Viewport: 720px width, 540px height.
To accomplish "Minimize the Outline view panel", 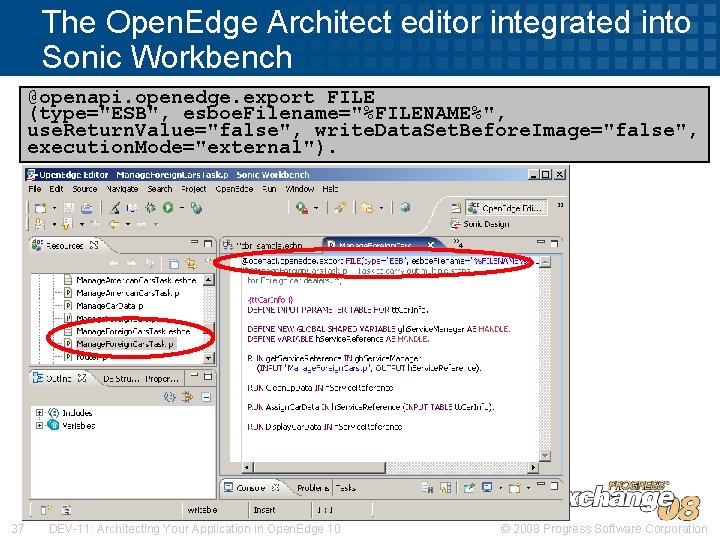I will (x=195, y=376).
